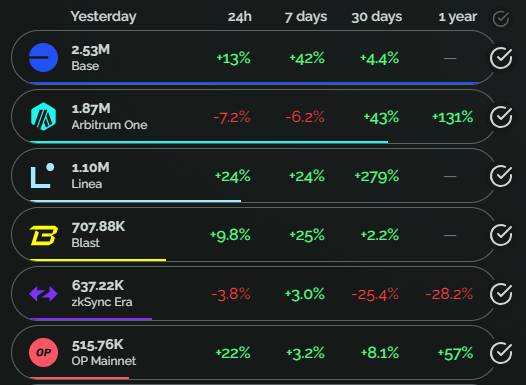Screen dimensions: 526x385
Task: Toggle the Blast row checkmark
Action: click(x=501, y=235)
